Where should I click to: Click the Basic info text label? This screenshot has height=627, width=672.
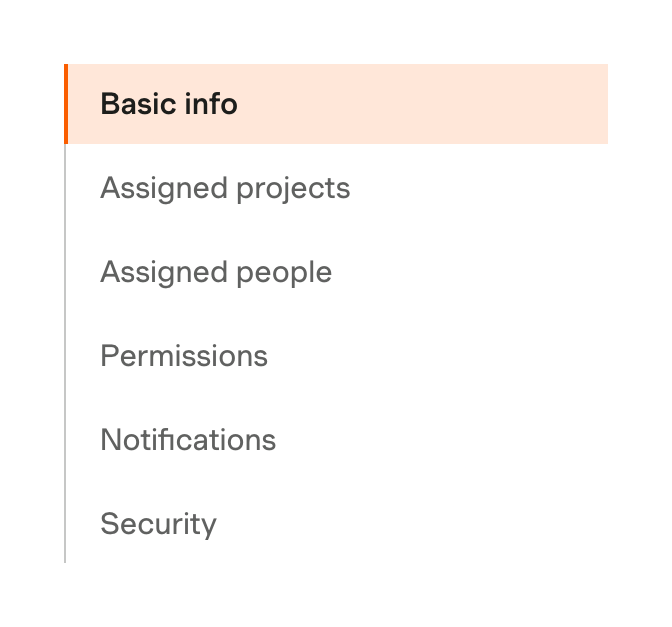(x=169, y=104)
